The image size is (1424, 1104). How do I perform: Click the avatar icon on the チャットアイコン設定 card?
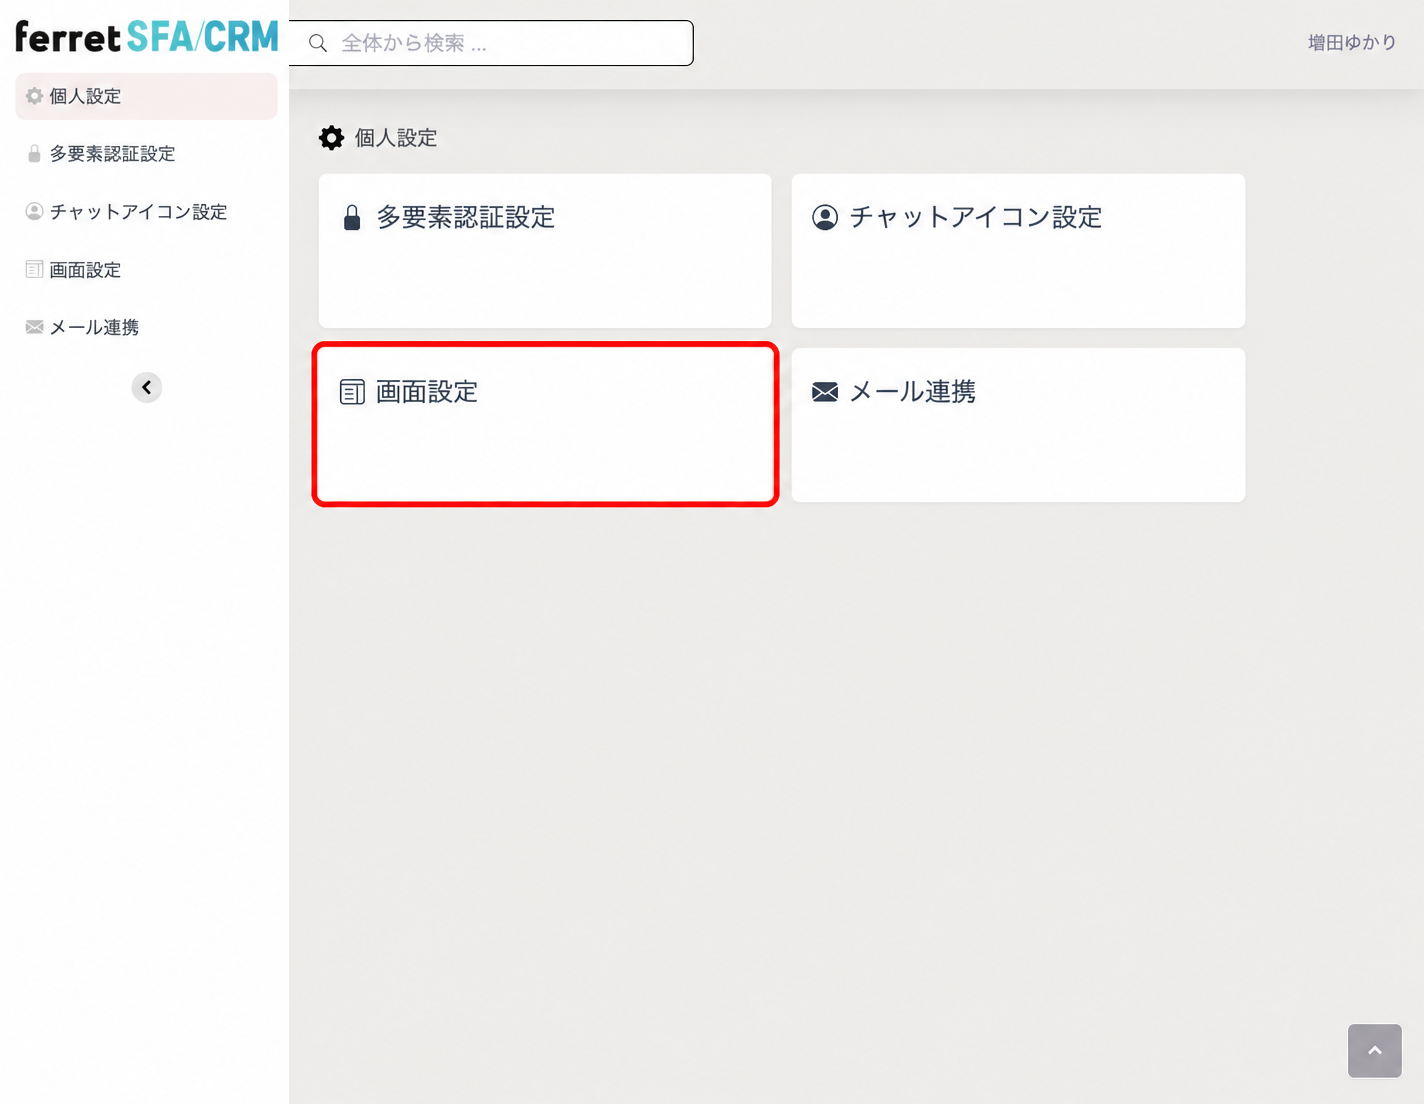[825, 218]
